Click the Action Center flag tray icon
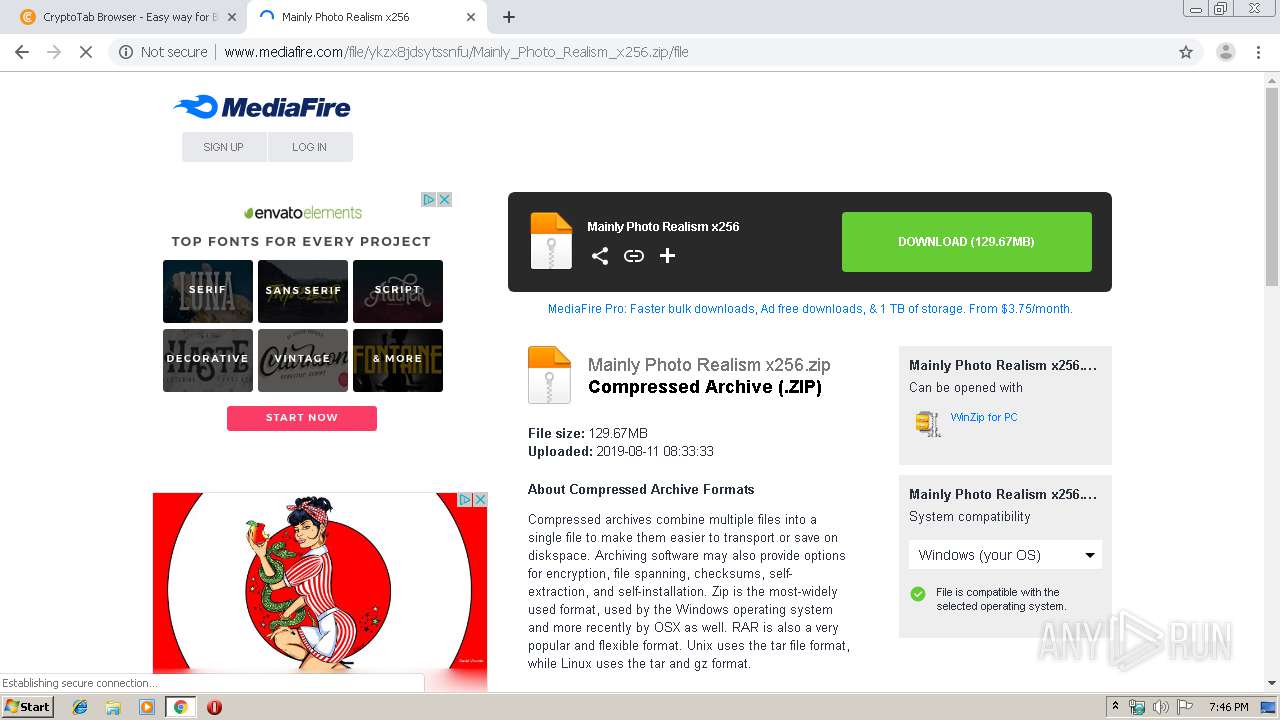The image size is (1280, 720). click(1185, 707)
